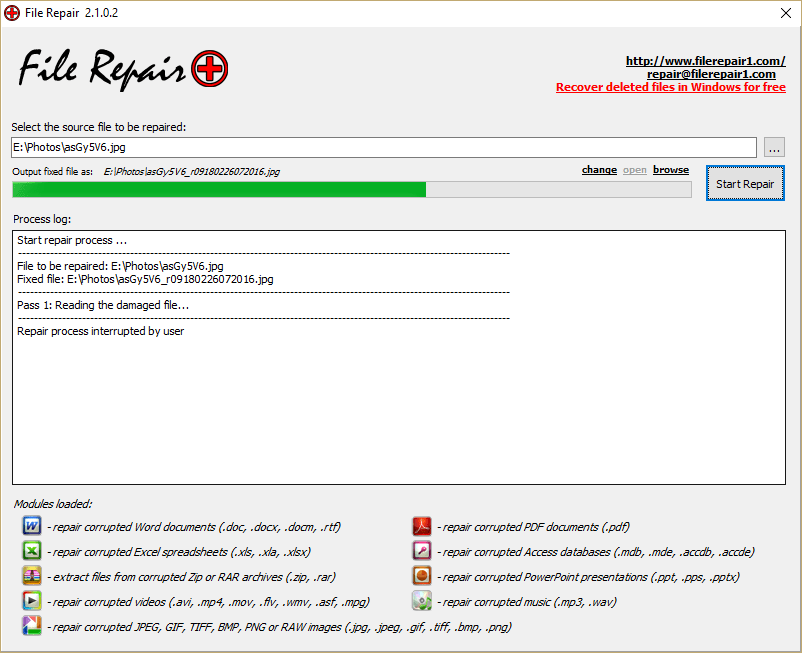Click the Access databases module icon
This screenshot has width=802, height=653.
[422, 551]
